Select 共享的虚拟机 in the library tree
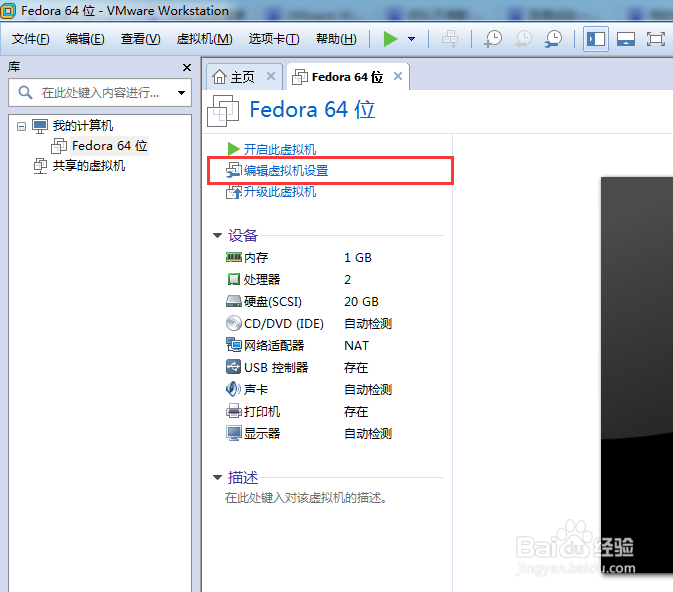The height and width of the screenshot is (592, 673). [x=89, y=166]
